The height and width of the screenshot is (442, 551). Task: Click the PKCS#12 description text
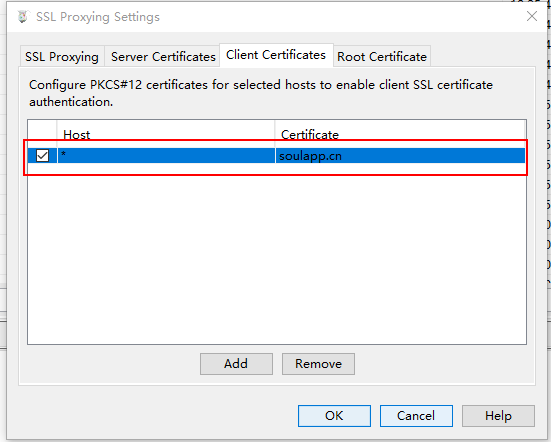pyautogui.click(x=261, y=93)
